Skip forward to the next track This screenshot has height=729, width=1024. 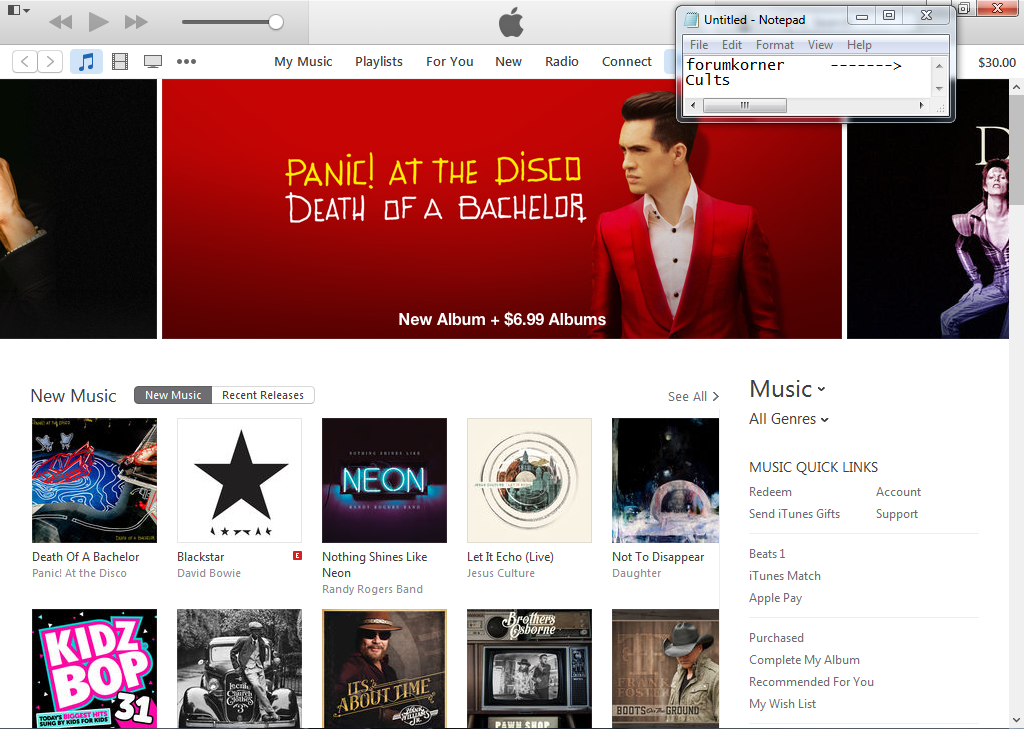[x=136, y=22]
